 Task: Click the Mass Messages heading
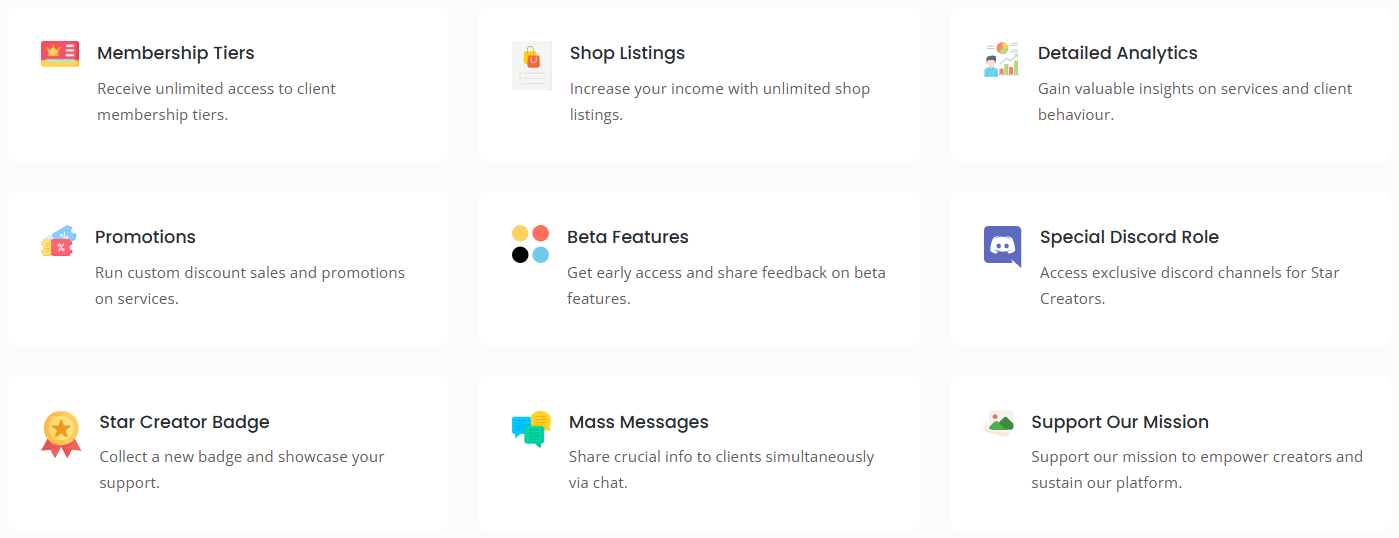pyautogui.click(x=638, y=422)
